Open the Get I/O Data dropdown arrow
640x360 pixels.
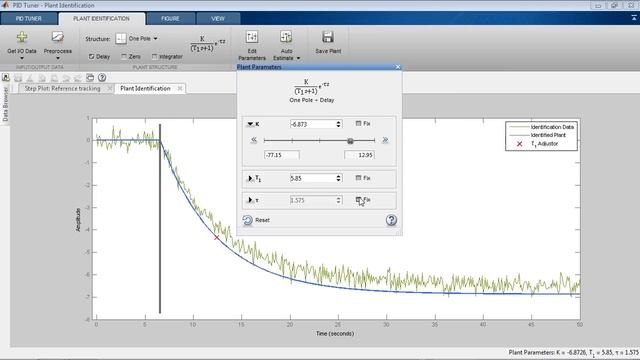click(x=22, y=58)
